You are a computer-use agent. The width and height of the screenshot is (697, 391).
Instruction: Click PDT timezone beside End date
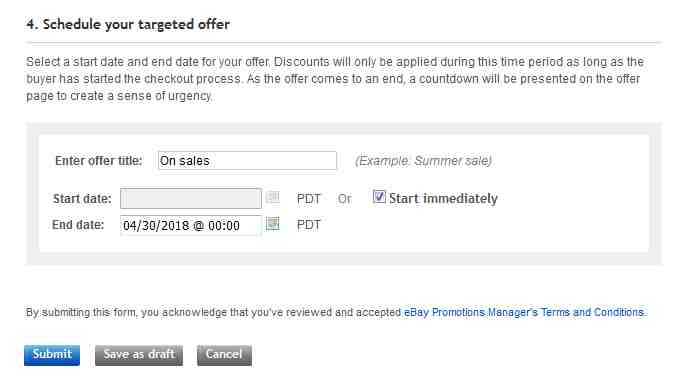click(308, 225)
